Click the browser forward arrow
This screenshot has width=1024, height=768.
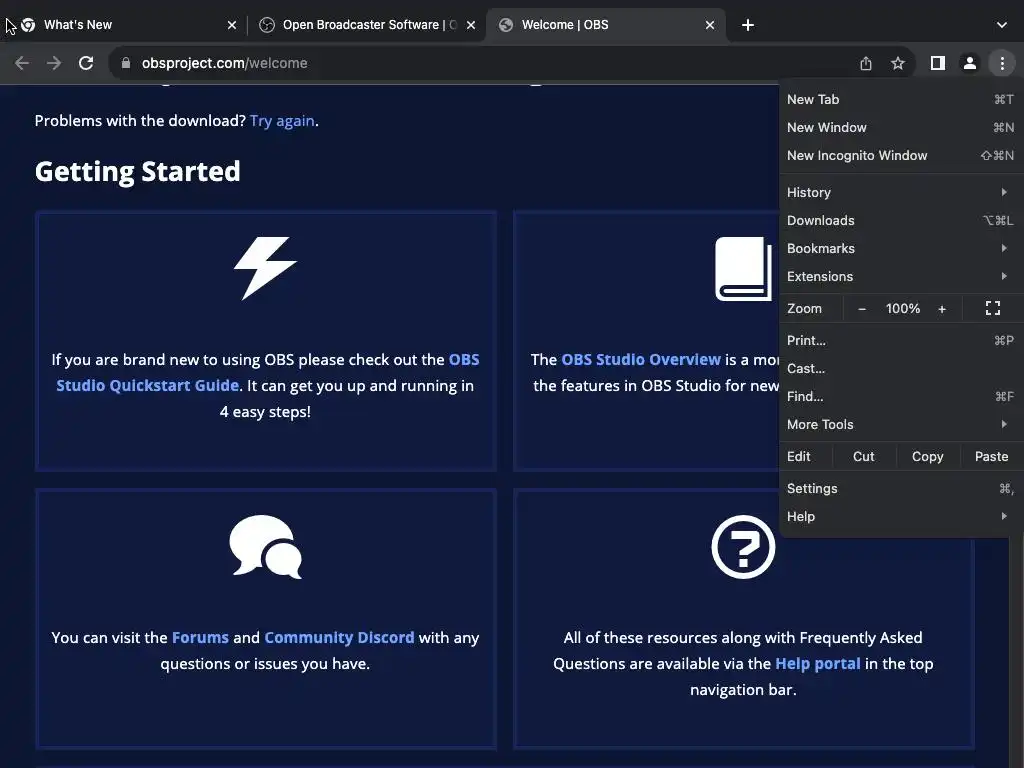(x=54, y=63)
